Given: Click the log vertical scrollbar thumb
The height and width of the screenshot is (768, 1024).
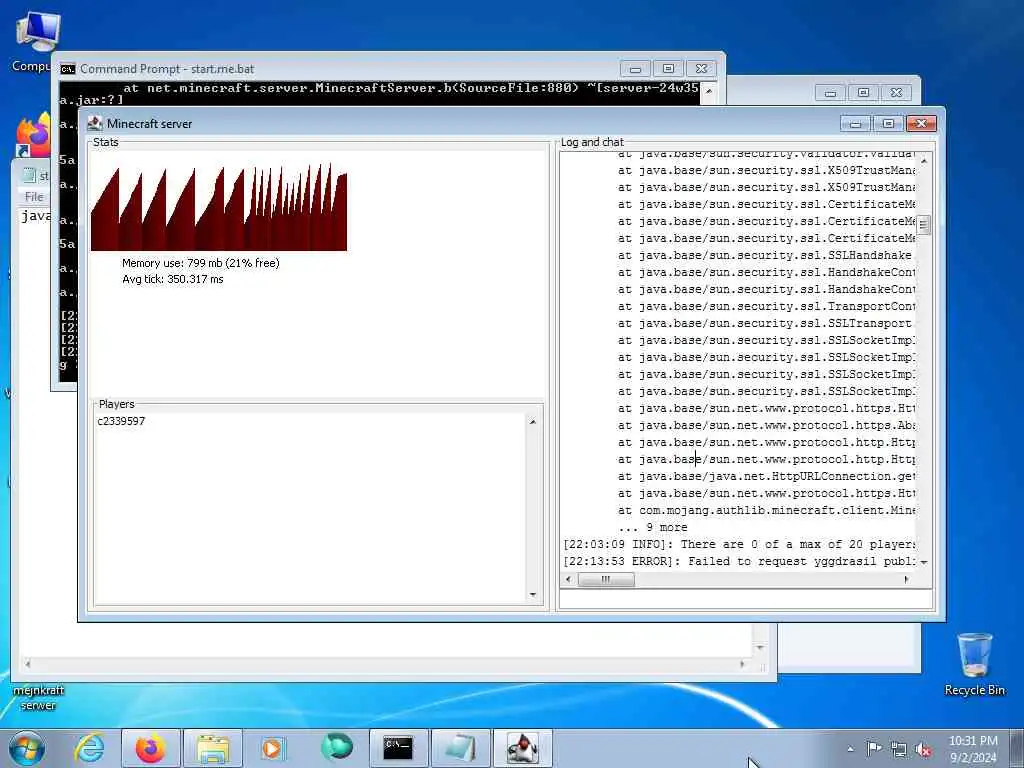Looking at the screenshot, I should coord(923,224).
